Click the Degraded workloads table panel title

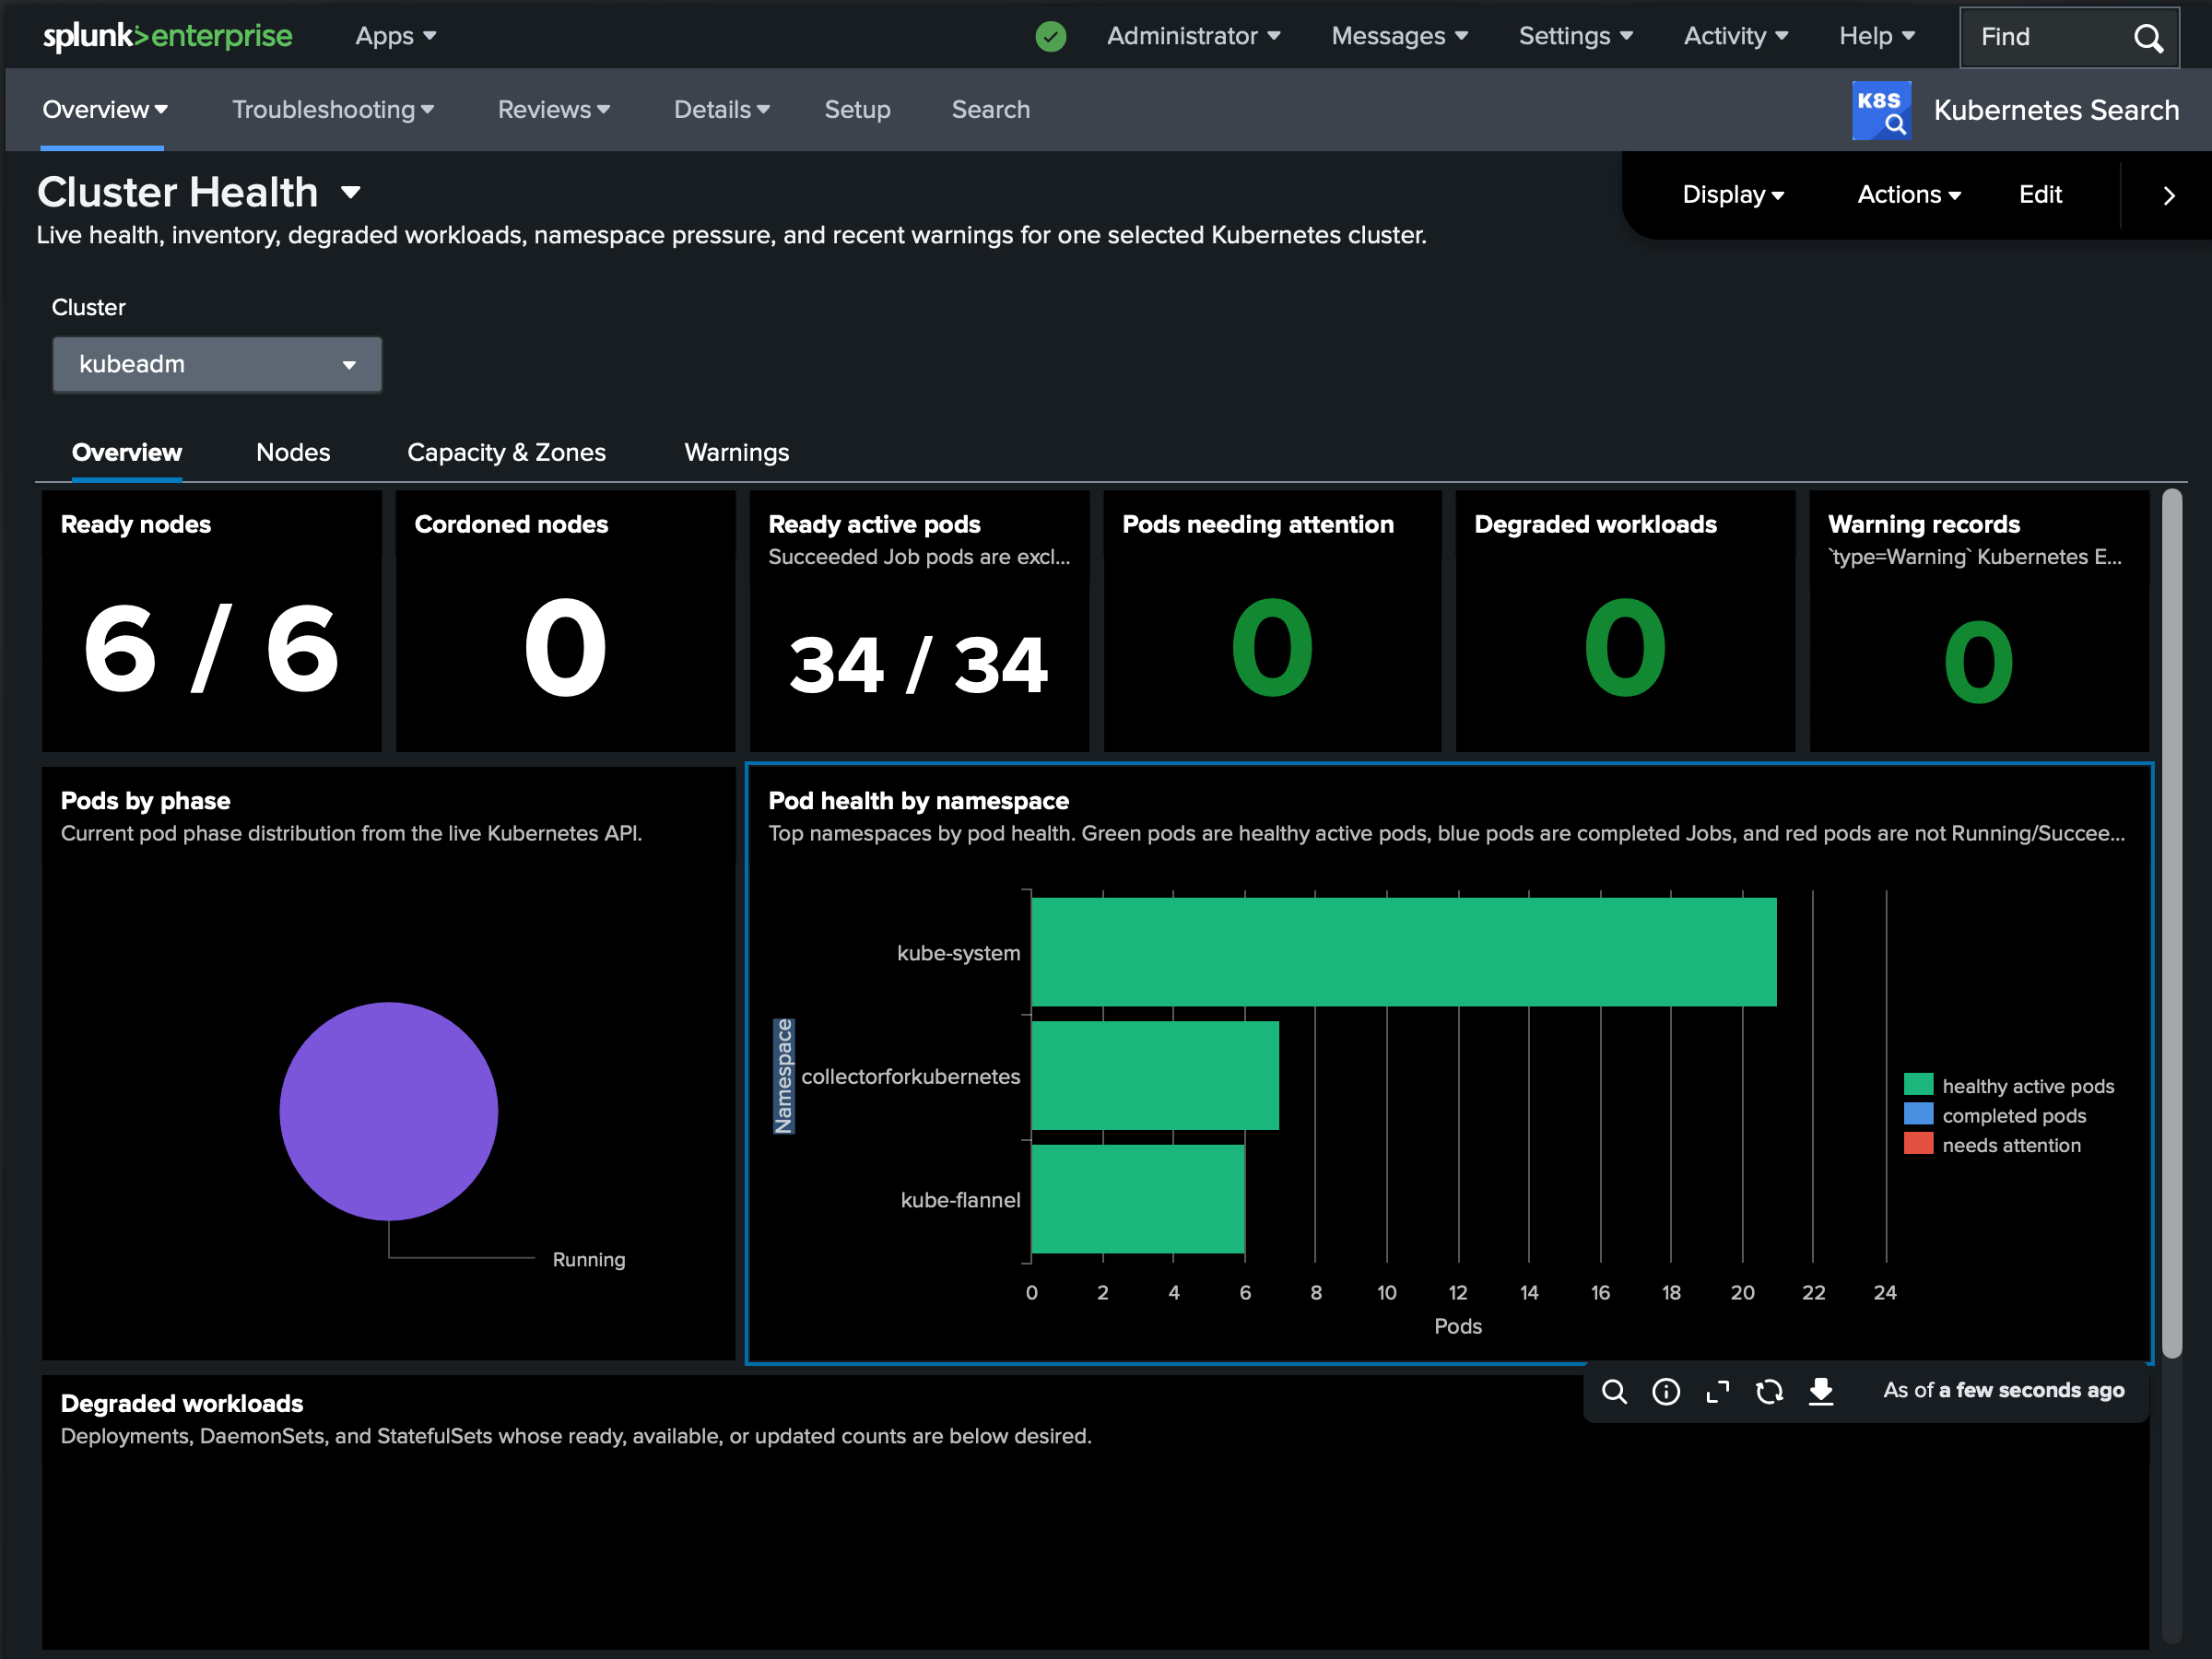tap(181, 1403)
